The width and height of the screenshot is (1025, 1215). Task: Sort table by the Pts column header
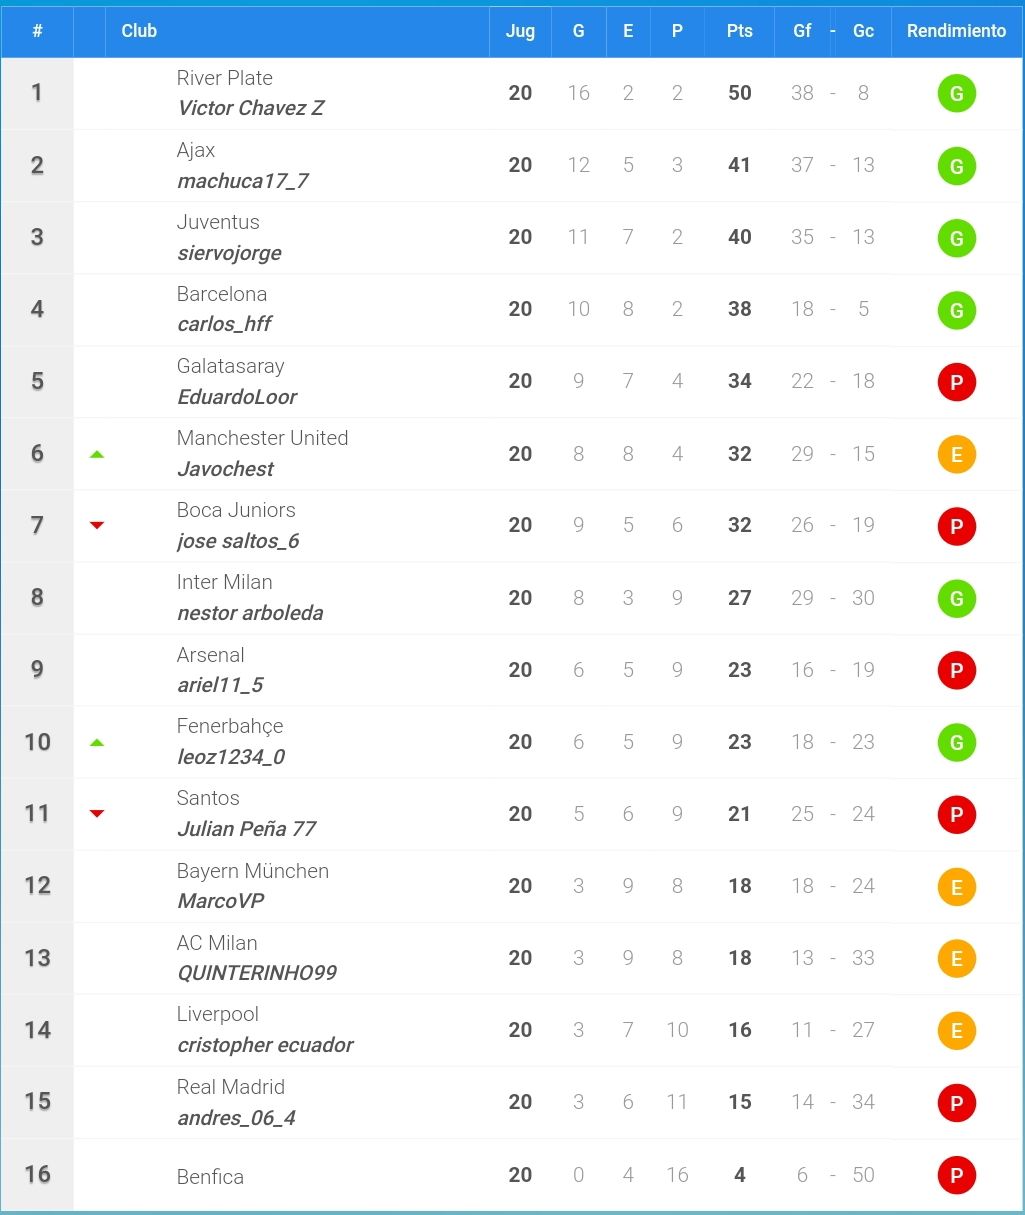click(x=739, y=31)
